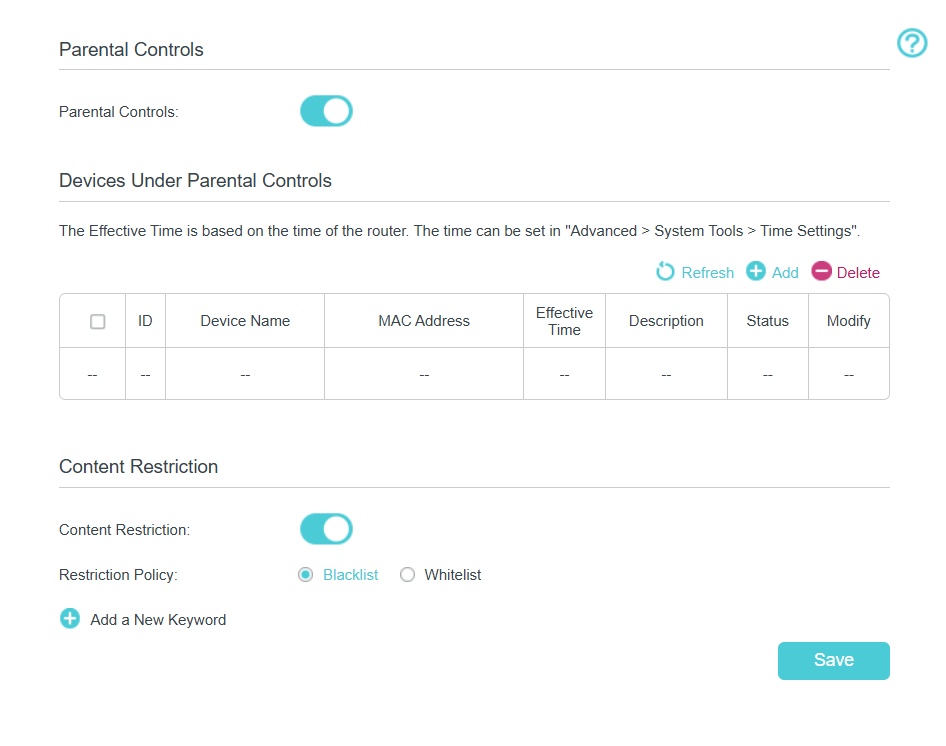
Task: Click the red minus Delete icon
Action: [821, 272]
